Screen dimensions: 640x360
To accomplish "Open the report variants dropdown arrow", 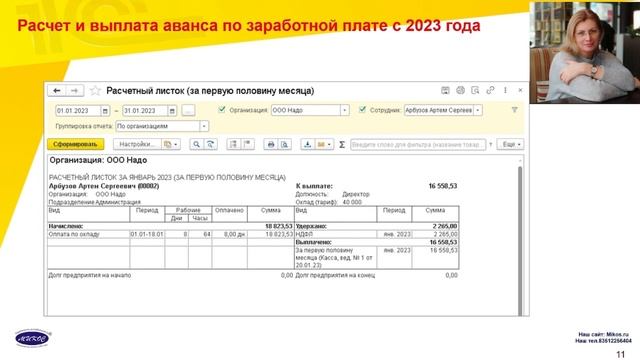I will pos(176,144).
